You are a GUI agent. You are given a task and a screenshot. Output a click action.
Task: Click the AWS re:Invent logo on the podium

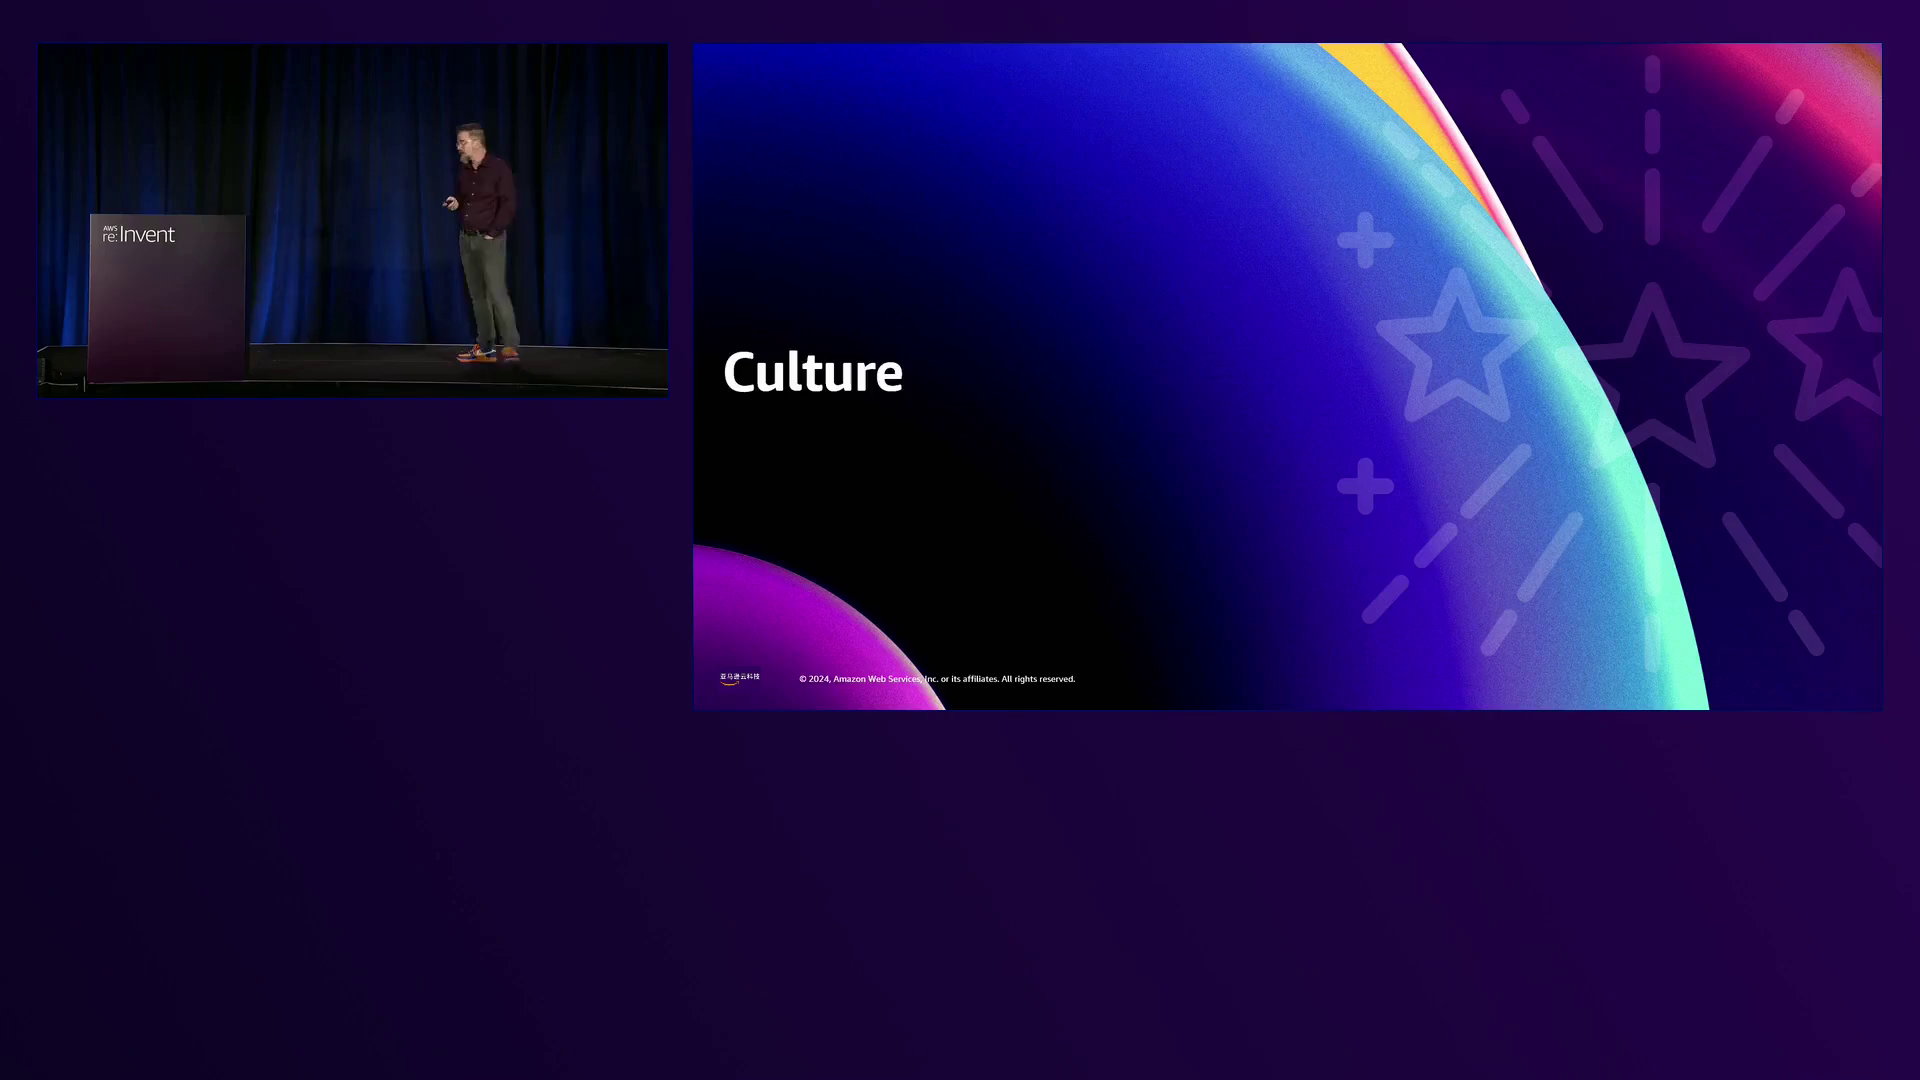point(139,234)
